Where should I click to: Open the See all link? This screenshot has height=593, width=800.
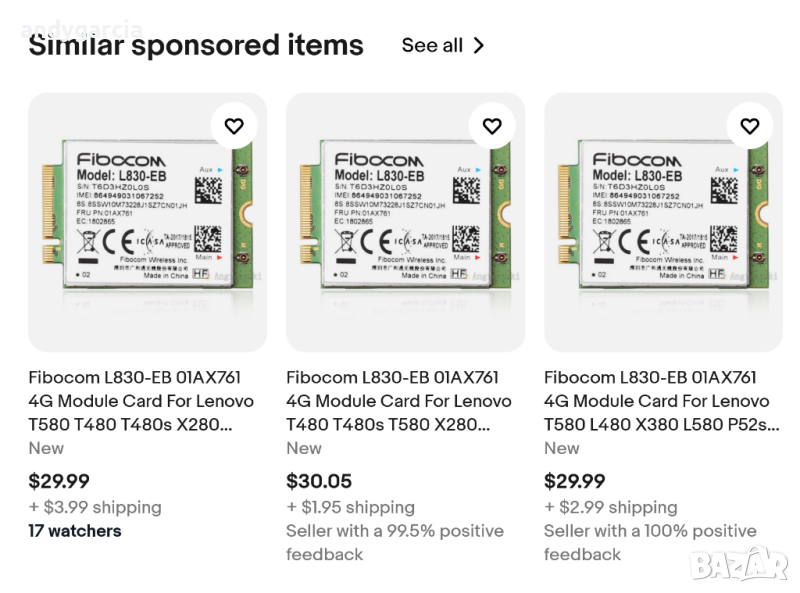(432, 46)
